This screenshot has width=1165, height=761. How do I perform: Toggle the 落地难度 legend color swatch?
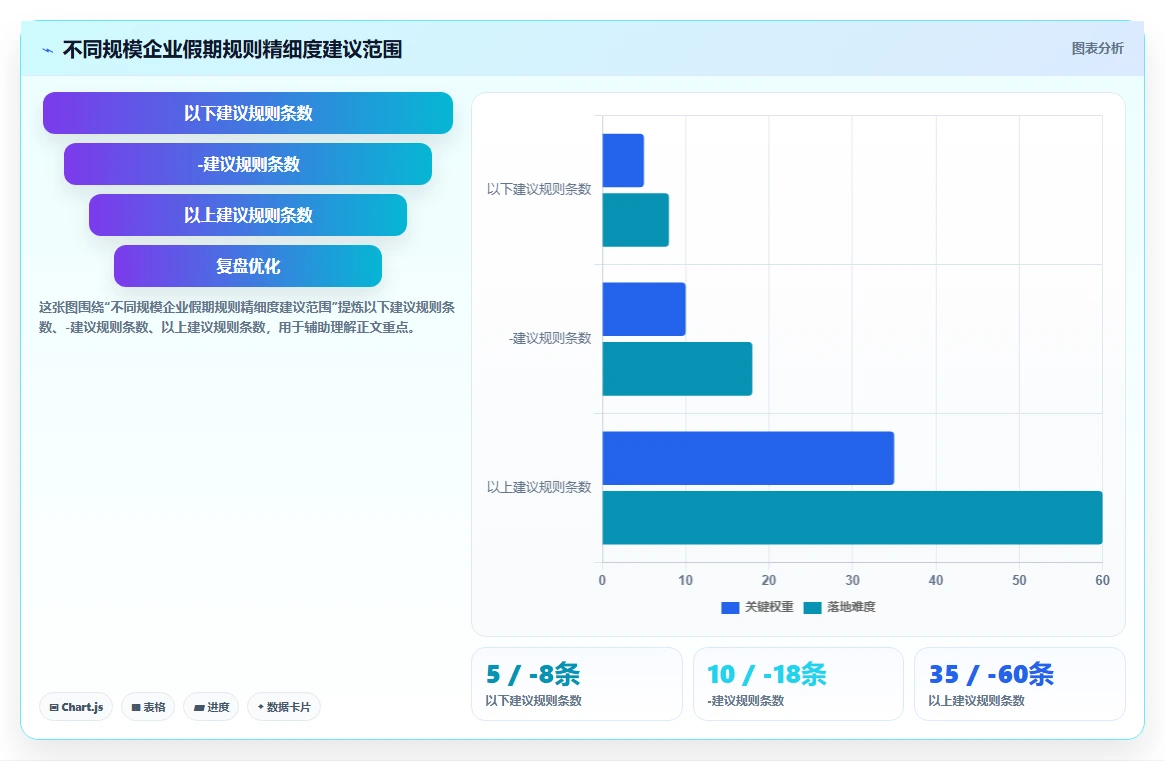[812, 608]
